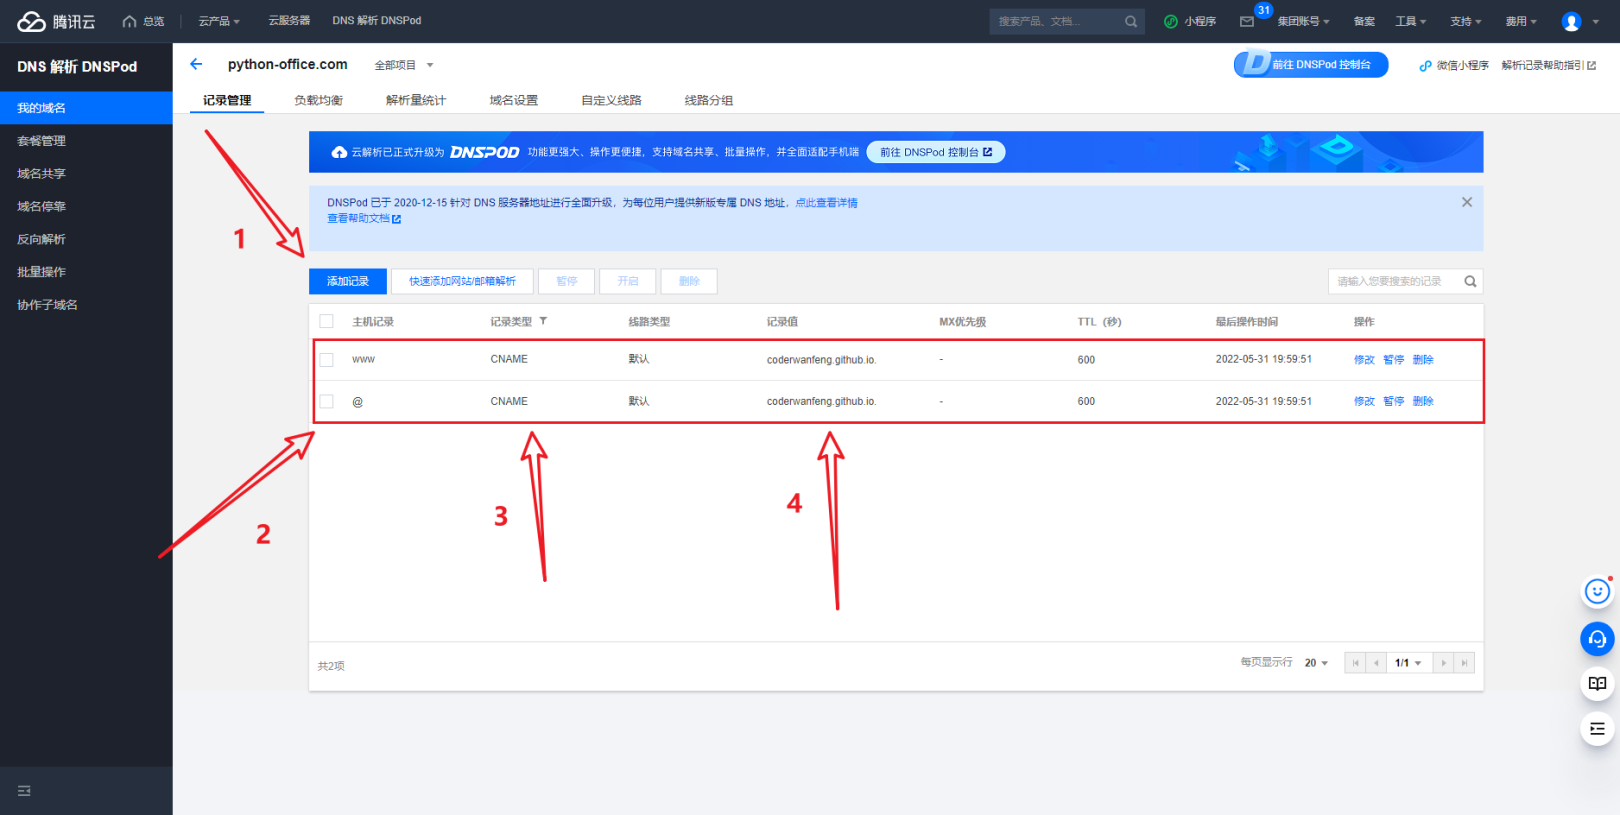The height and width of the screenshot is (815, 1620).
Task: Expand the 支持 dropdown
Action: click(1465, 21)
